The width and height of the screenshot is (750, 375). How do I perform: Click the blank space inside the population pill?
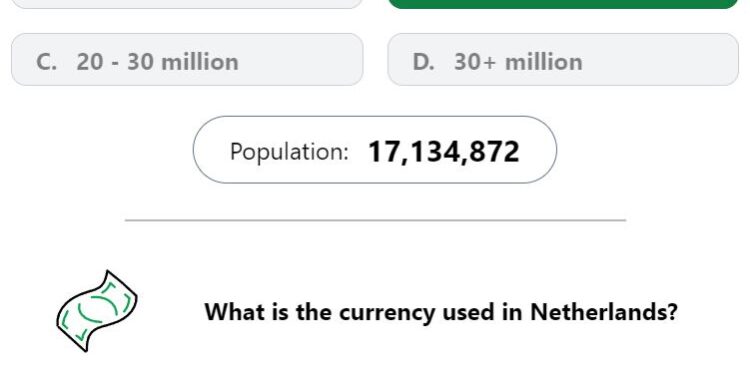click(537, 150)
